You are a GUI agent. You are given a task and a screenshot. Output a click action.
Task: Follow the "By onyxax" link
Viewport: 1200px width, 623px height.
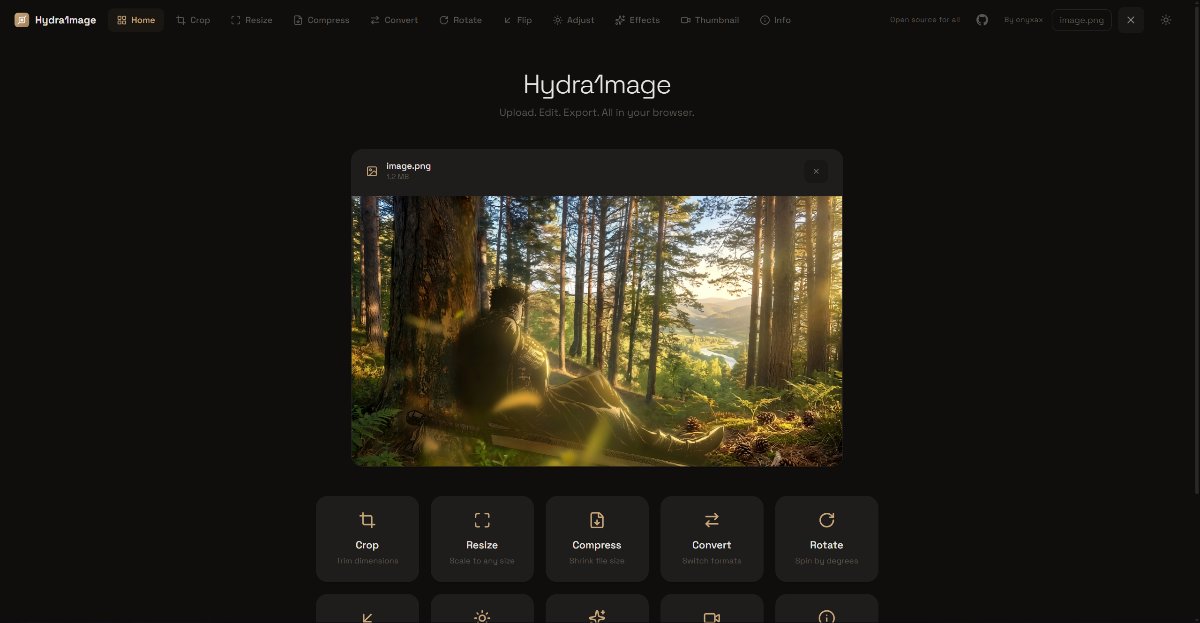pyautogui.click(x=1023, y=20)
